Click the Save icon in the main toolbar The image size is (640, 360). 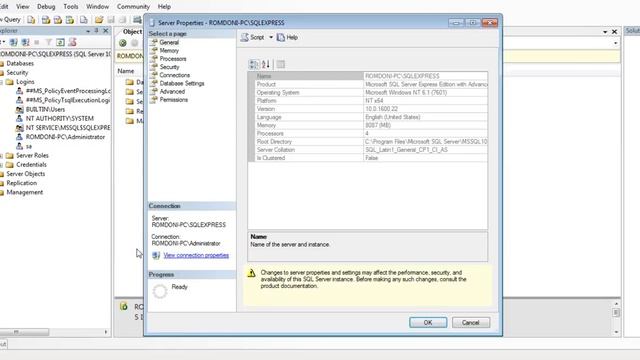(x=111, y=20)
